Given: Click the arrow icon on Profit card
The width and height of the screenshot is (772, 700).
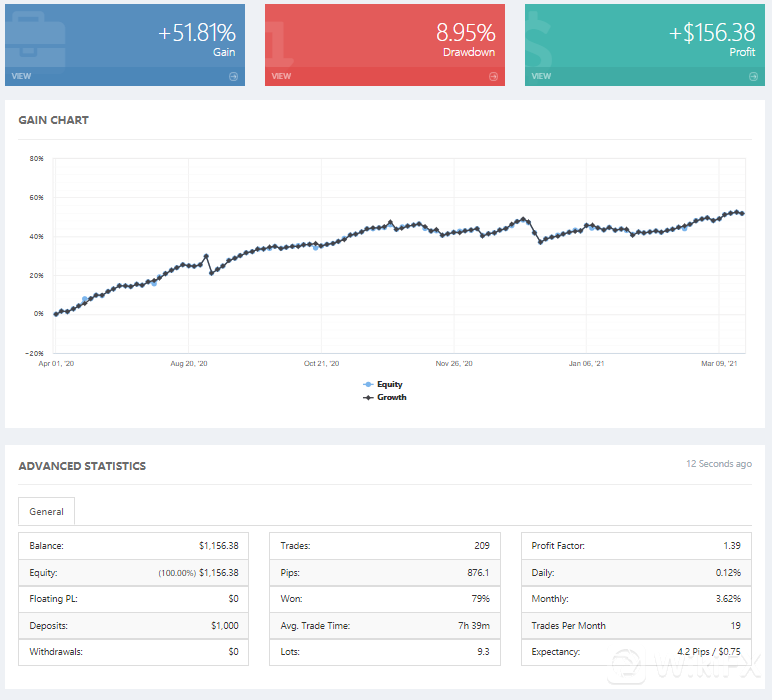Looking at the screenshot, I should coord(753,76).
